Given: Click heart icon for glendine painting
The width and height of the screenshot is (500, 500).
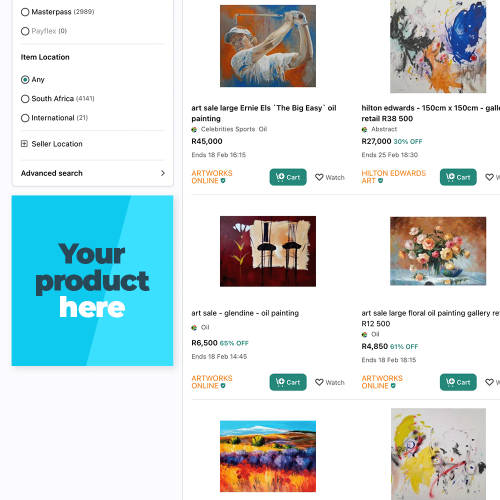Looking at the screenshot, I should (319, 382).
